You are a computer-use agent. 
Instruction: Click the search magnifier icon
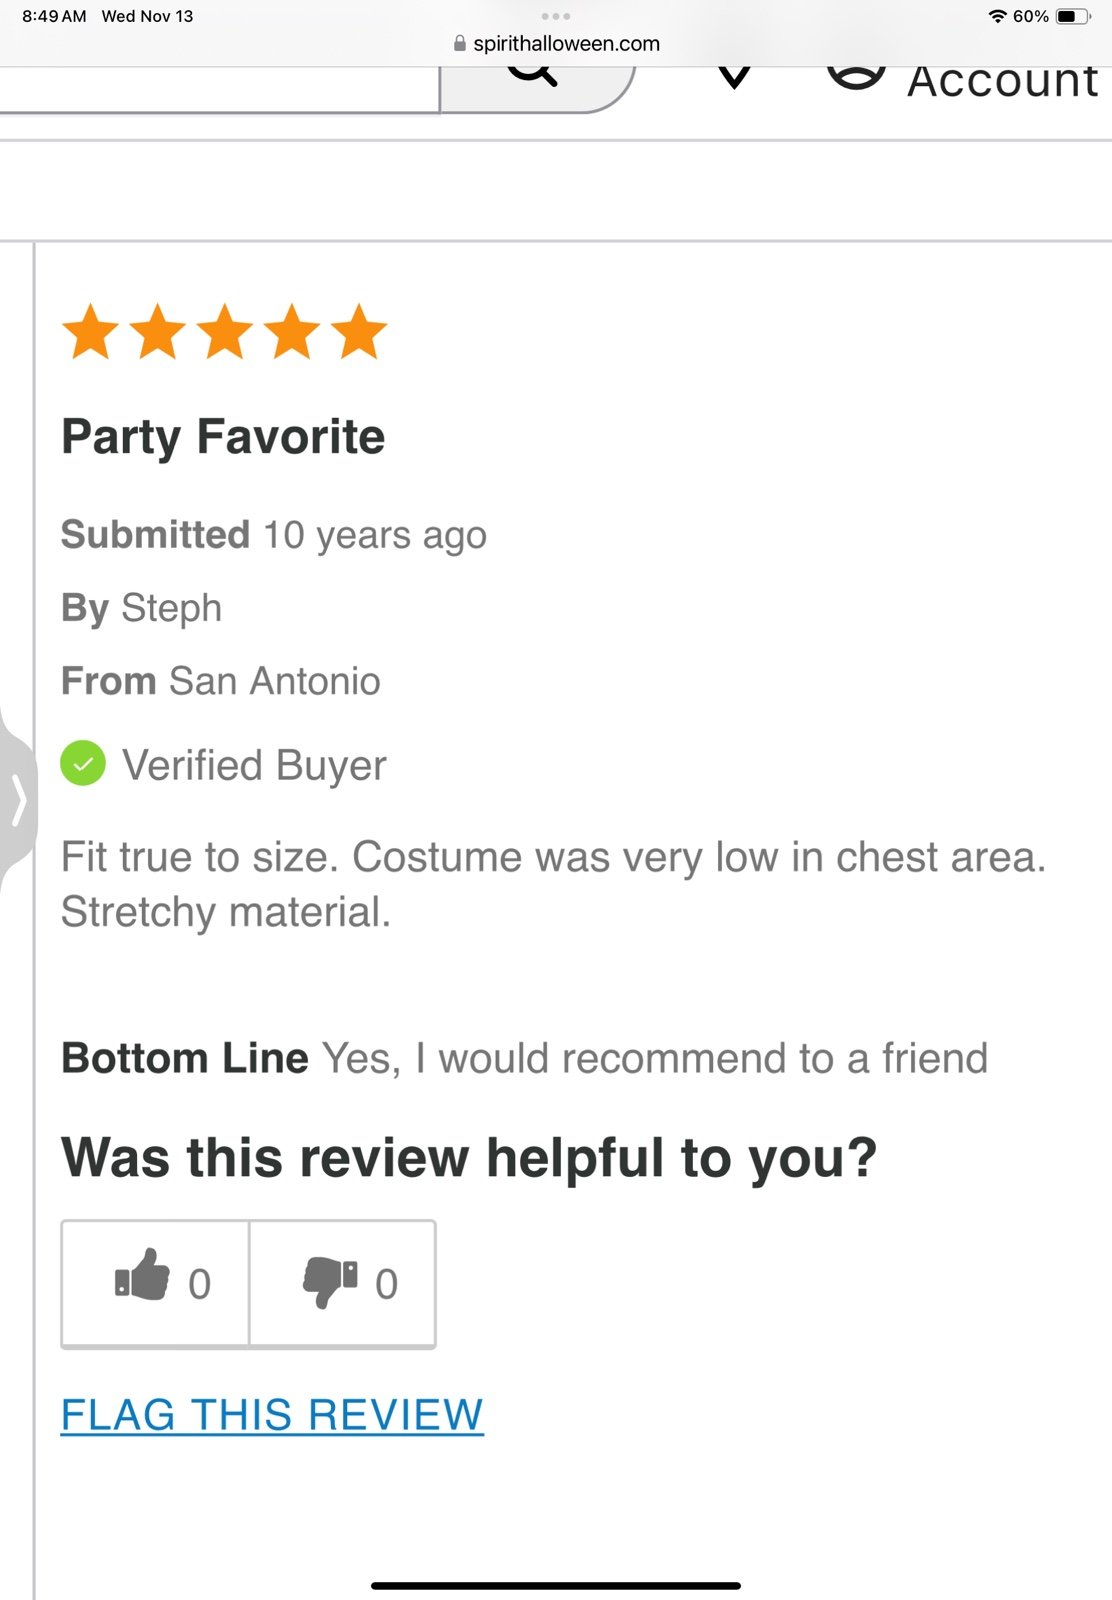point(532,76)
